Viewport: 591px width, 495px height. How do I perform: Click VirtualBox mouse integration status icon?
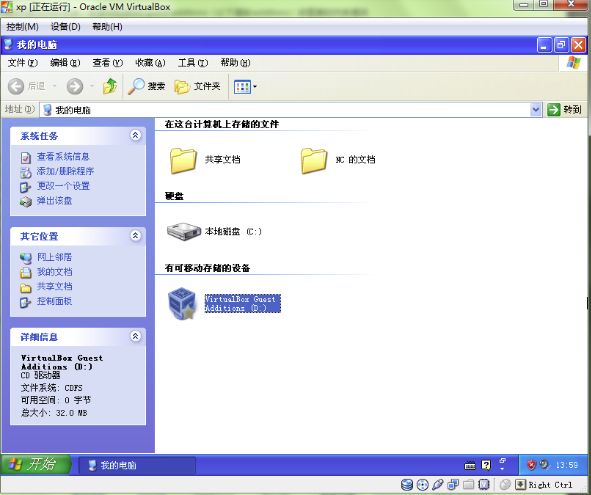[505, 485]
